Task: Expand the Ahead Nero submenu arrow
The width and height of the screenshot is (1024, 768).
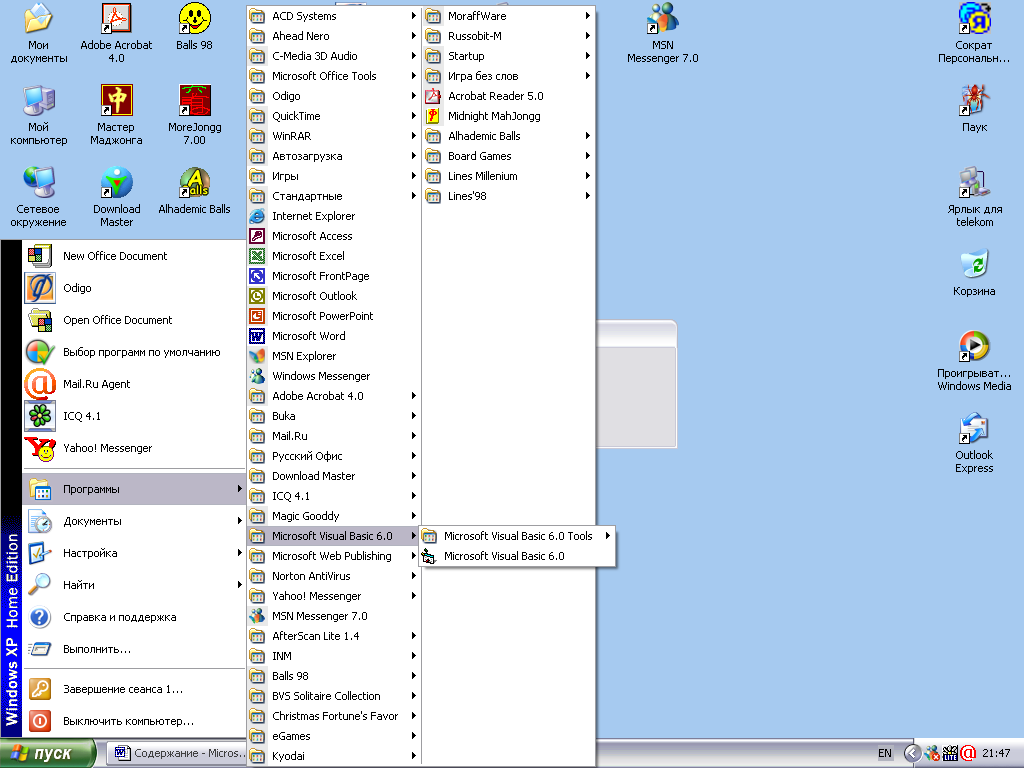Action: tap(413, 36)
